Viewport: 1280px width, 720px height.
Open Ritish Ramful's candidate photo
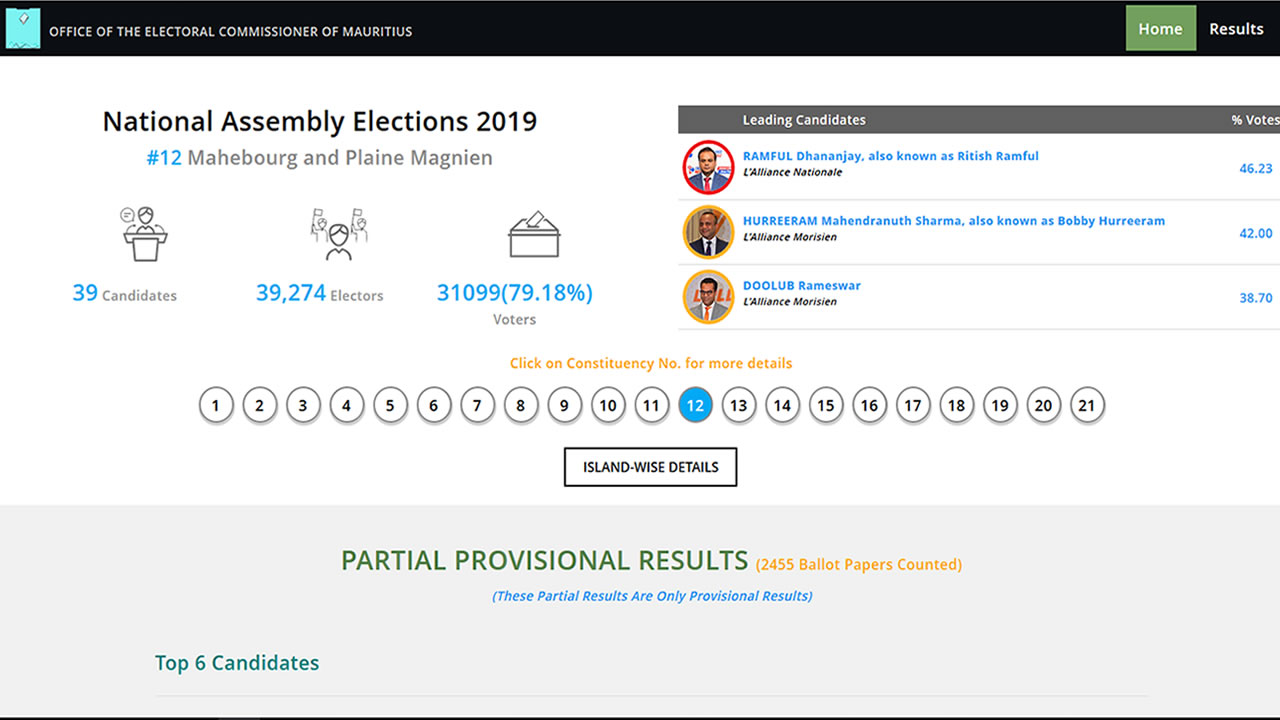[x=708, y=166]
